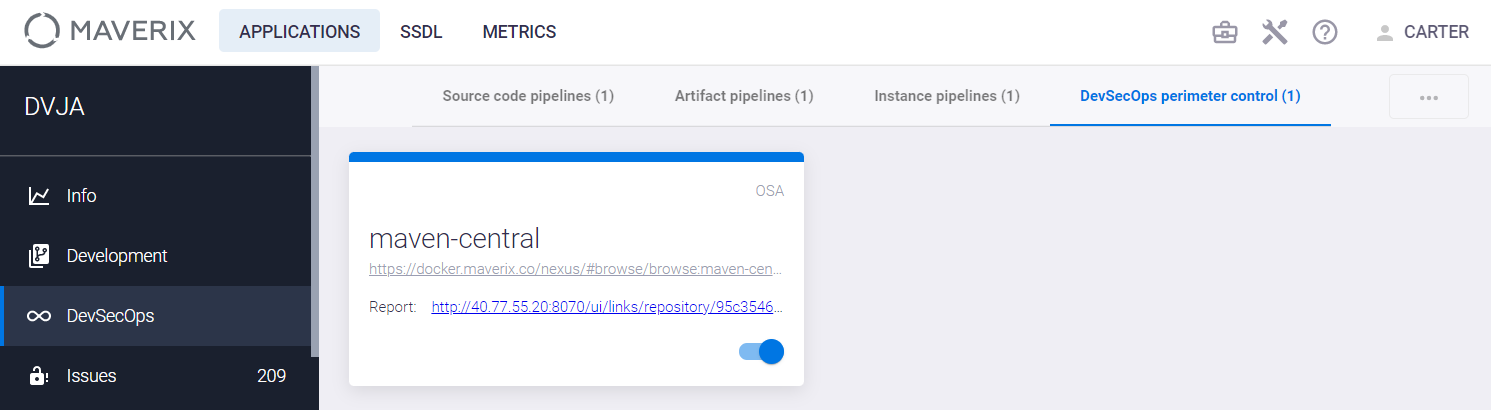Select the DevSecOps infinity icon
1491x410 pixels.
(x=39, y=316)
